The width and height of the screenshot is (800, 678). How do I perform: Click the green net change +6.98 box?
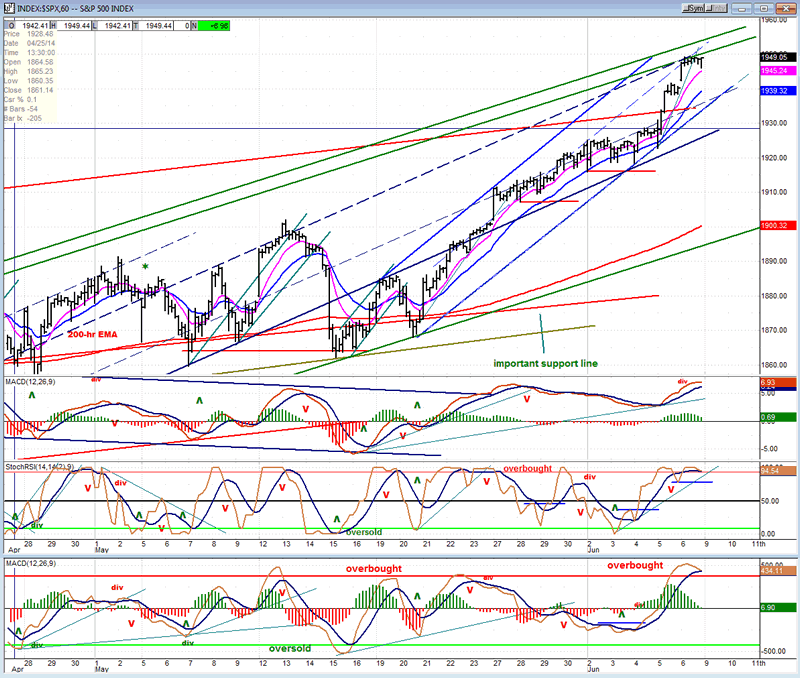[x=214, y=26]
